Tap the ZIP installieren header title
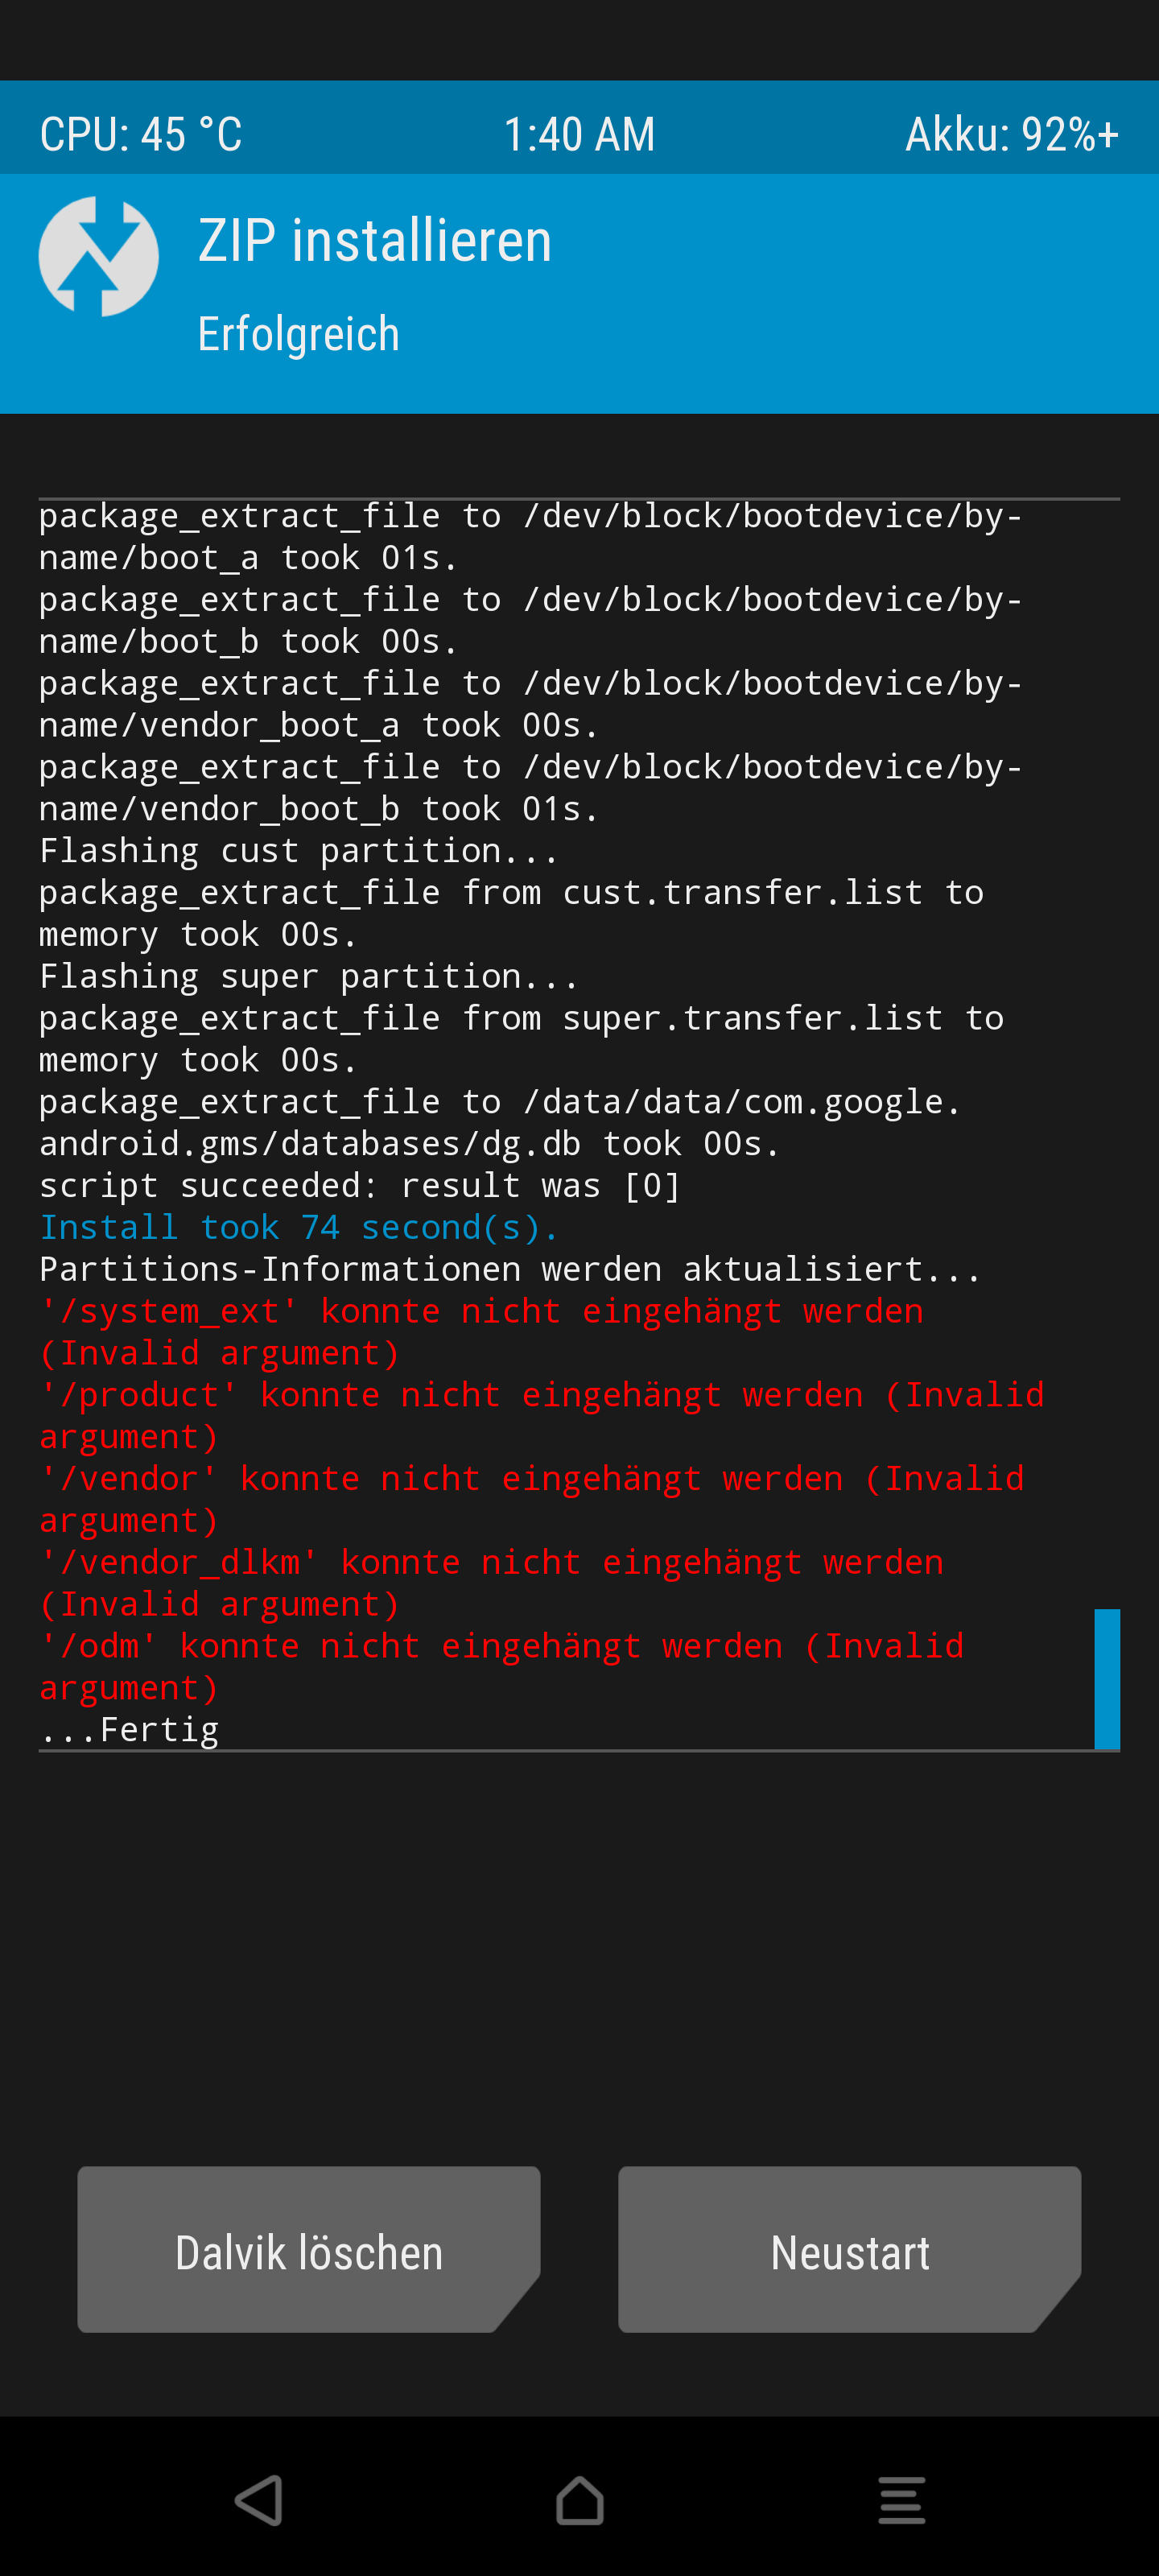1159x2576 pixels. 375,241
